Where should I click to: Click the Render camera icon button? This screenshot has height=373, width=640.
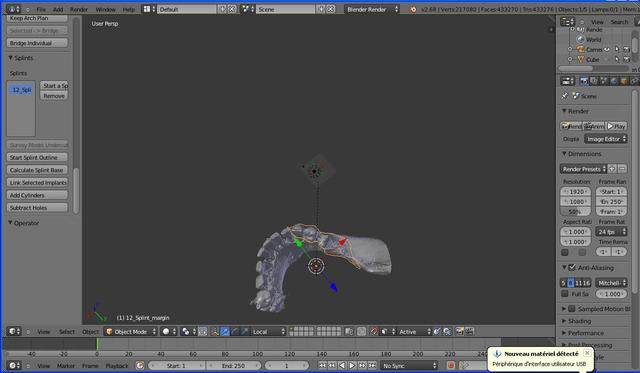[x=571, y=126]
